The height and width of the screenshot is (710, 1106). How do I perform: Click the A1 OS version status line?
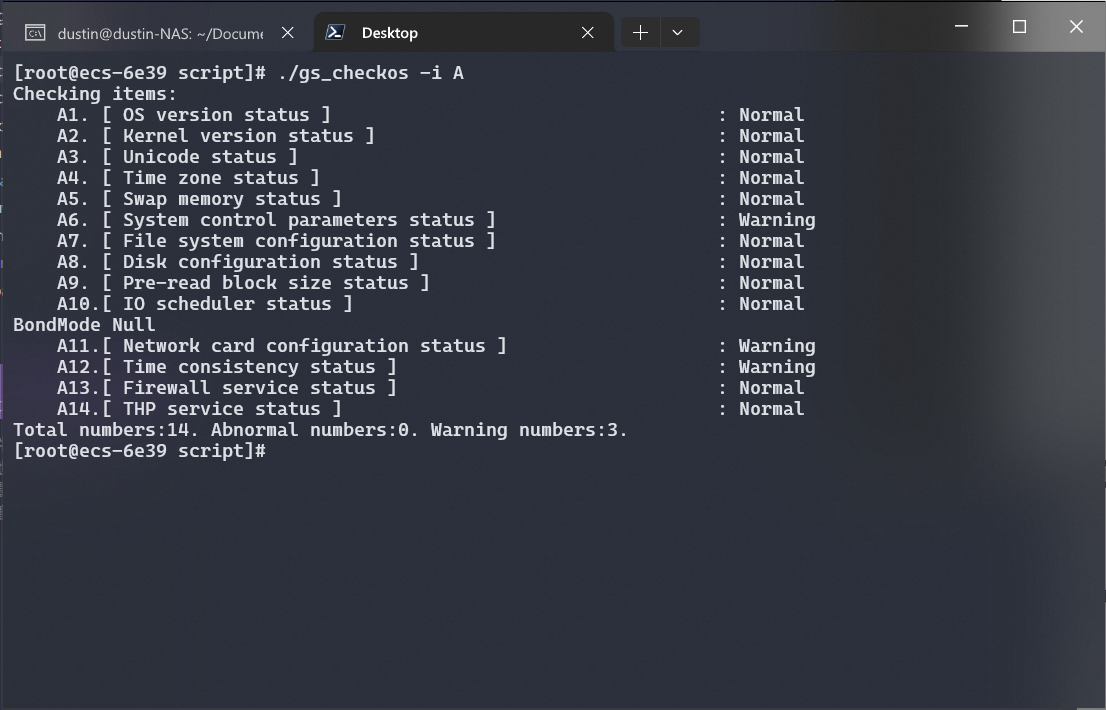(225, 115)
